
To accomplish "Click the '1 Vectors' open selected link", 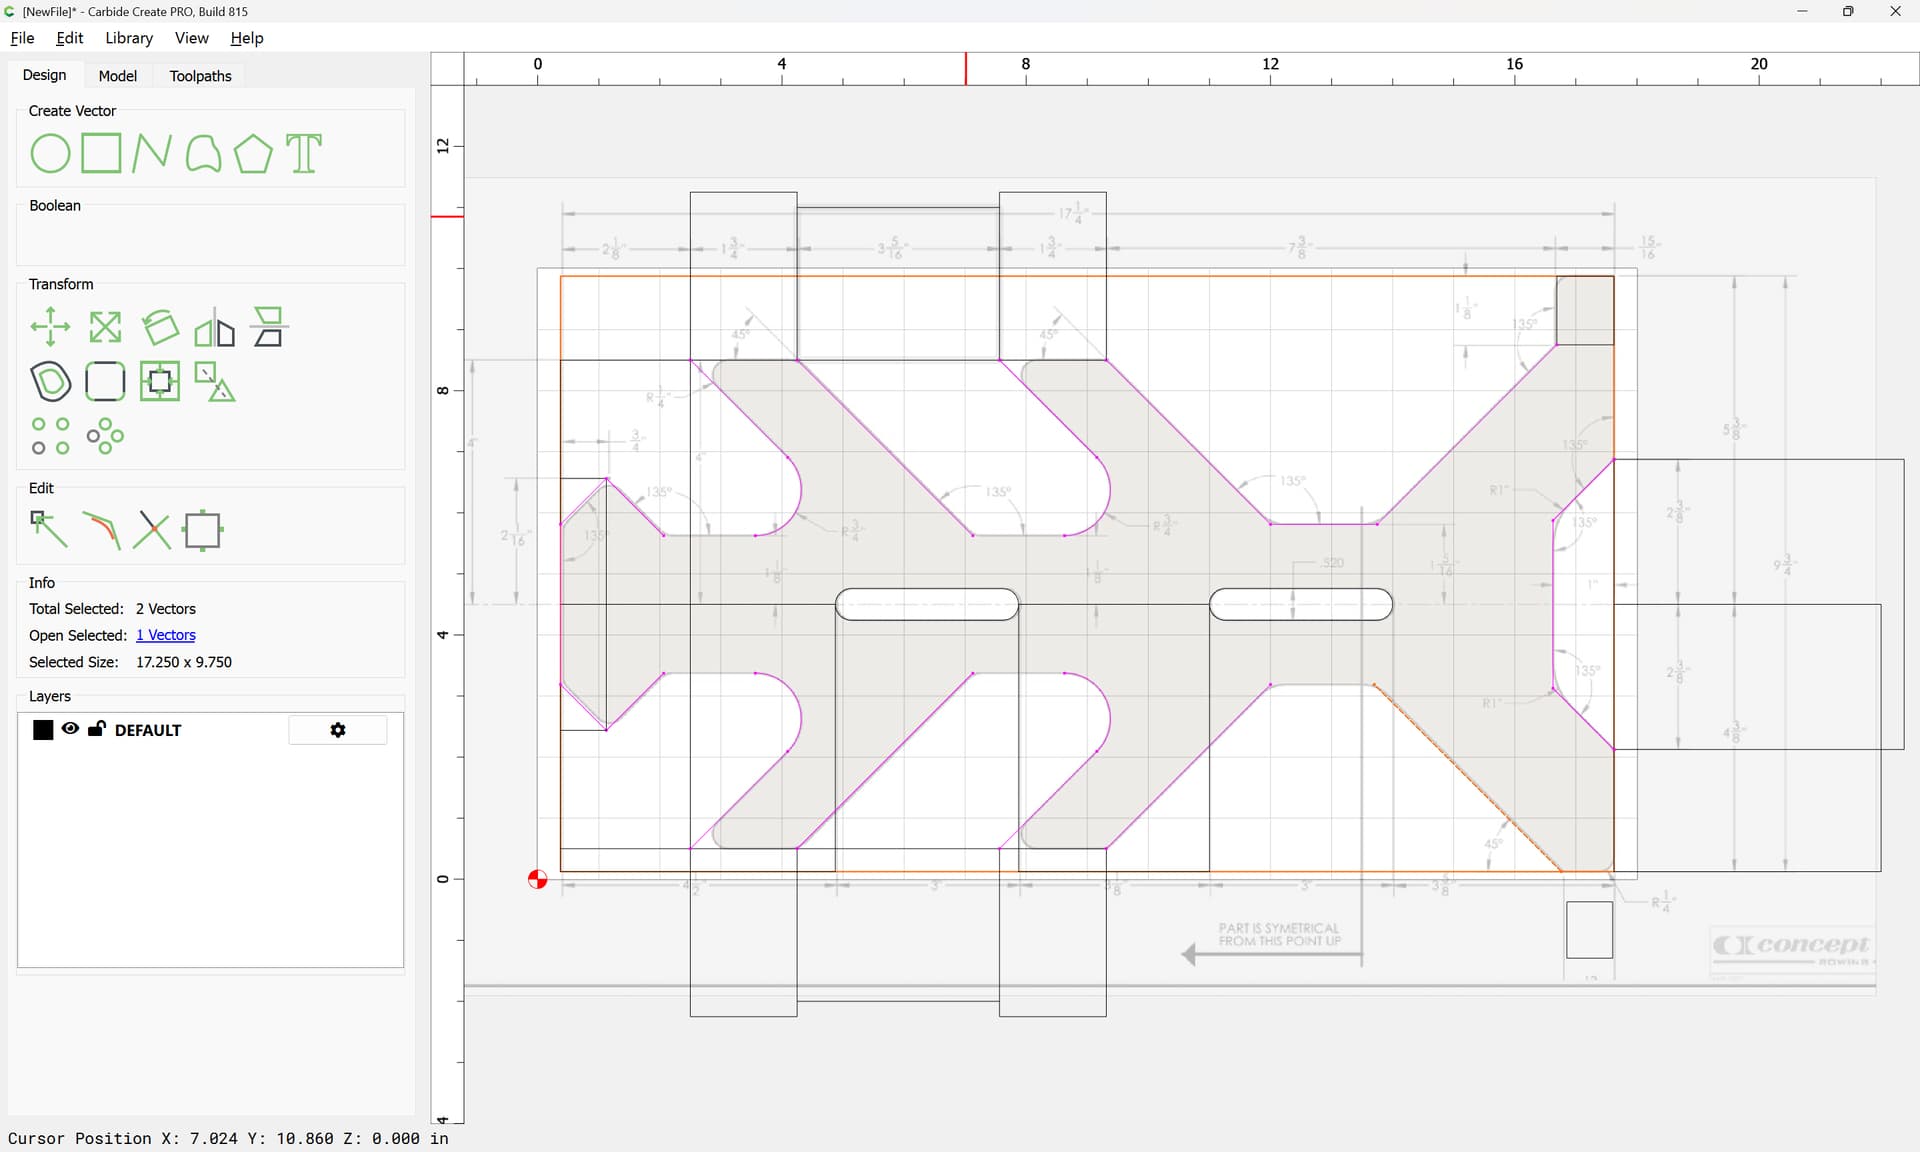I will point(166,635).
